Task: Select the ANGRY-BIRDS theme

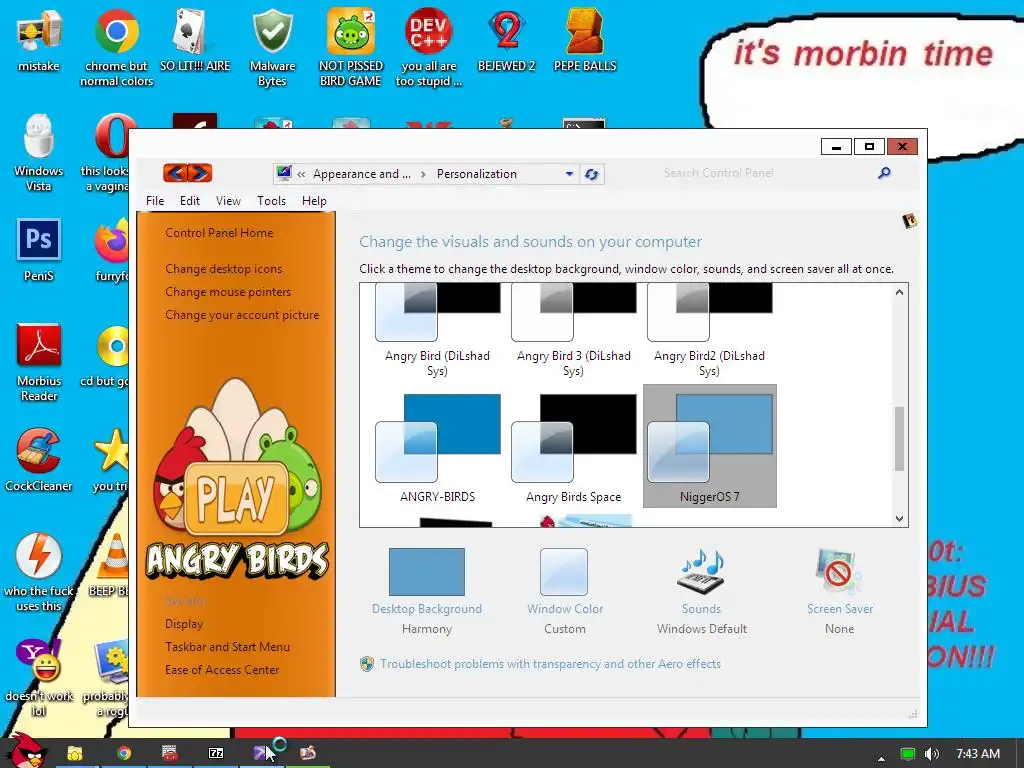Action: (437, 446)
